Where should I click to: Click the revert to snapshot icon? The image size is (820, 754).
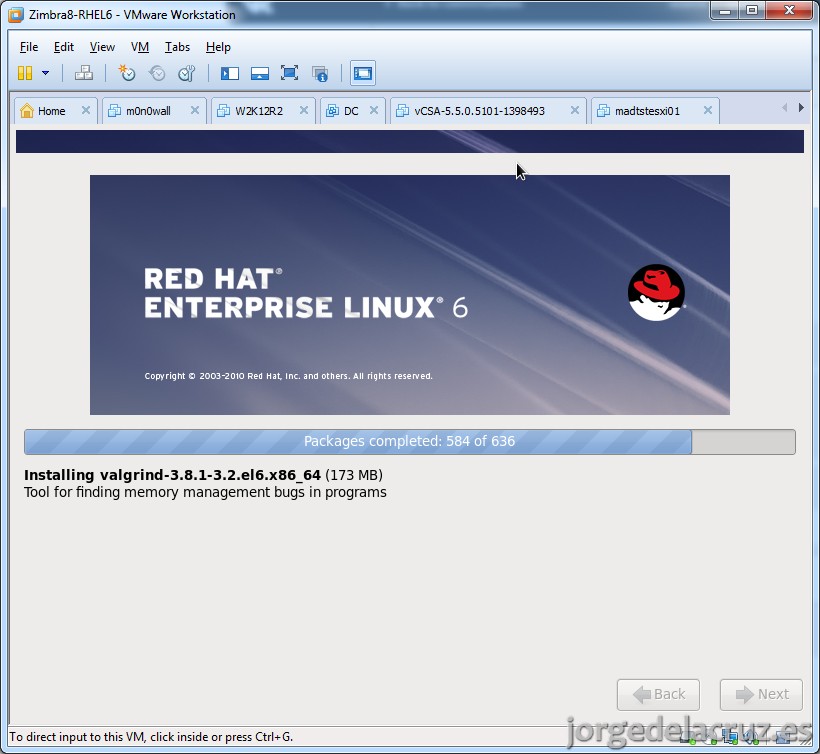coord(157,73)
